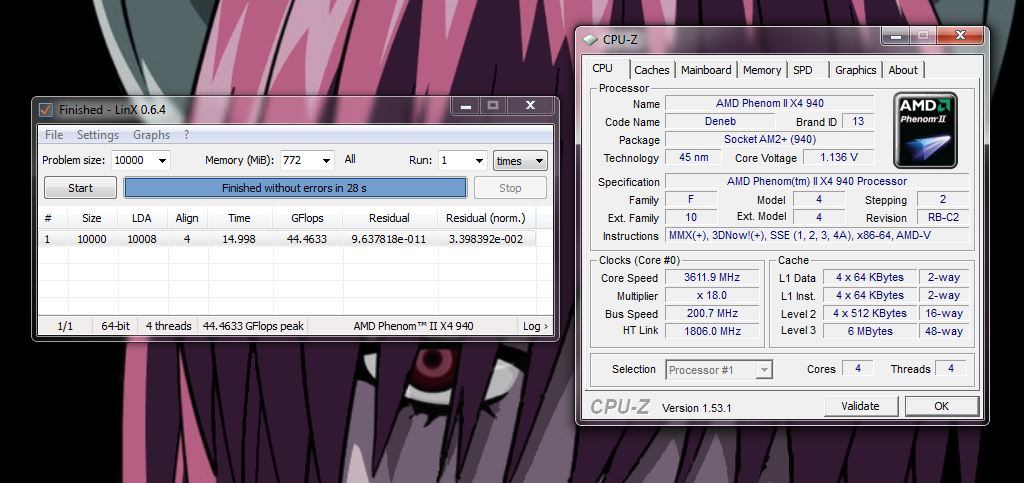Click the CPU-Z title bar icon
This screenshot has height=483, width=1024.
pos(590,40)
